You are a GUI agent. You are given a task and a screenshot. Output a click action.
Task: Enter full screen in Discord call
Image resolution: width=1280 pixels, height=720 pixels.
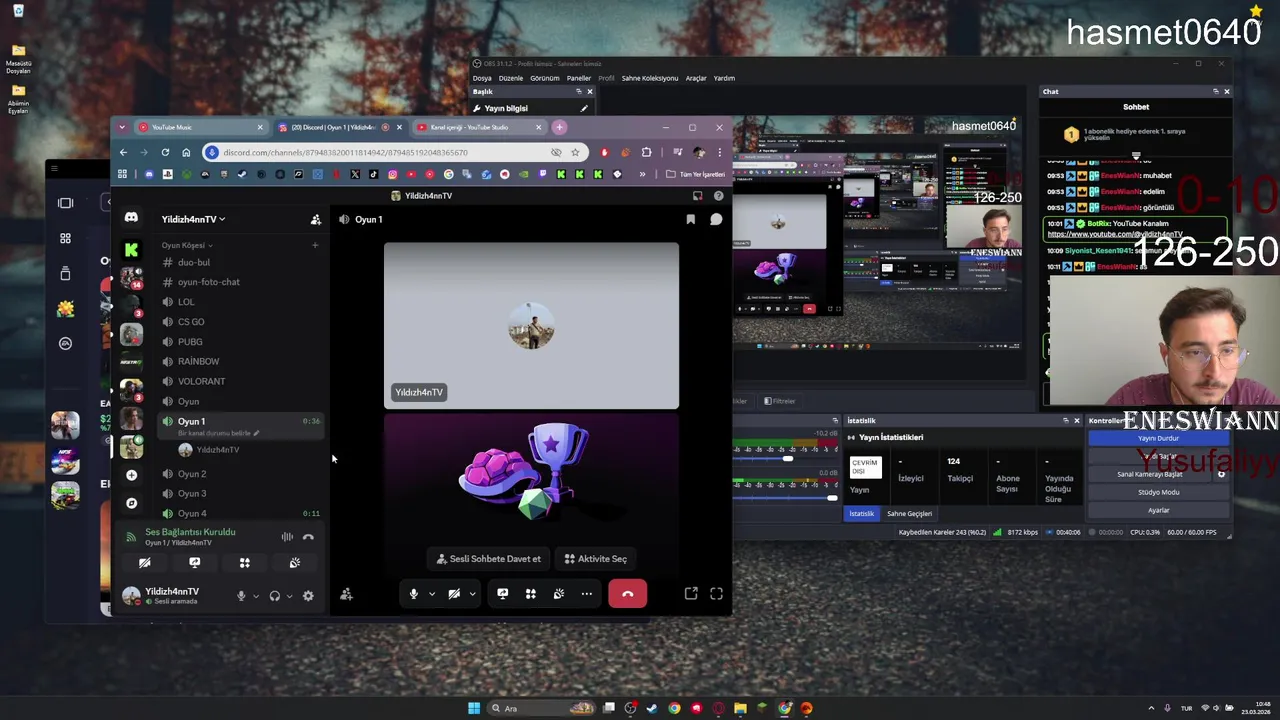pyautogui.click(x=716, y=594)
